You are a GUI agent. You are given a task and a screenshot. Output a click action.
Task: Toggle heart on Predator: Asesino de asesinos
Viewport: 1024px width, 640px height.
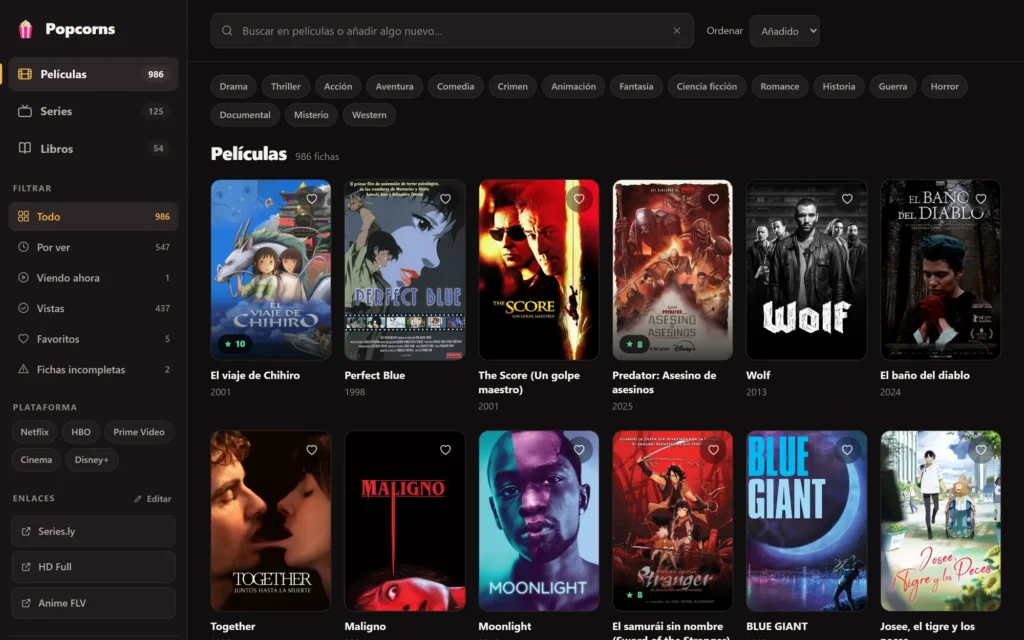tap(713, 199)
